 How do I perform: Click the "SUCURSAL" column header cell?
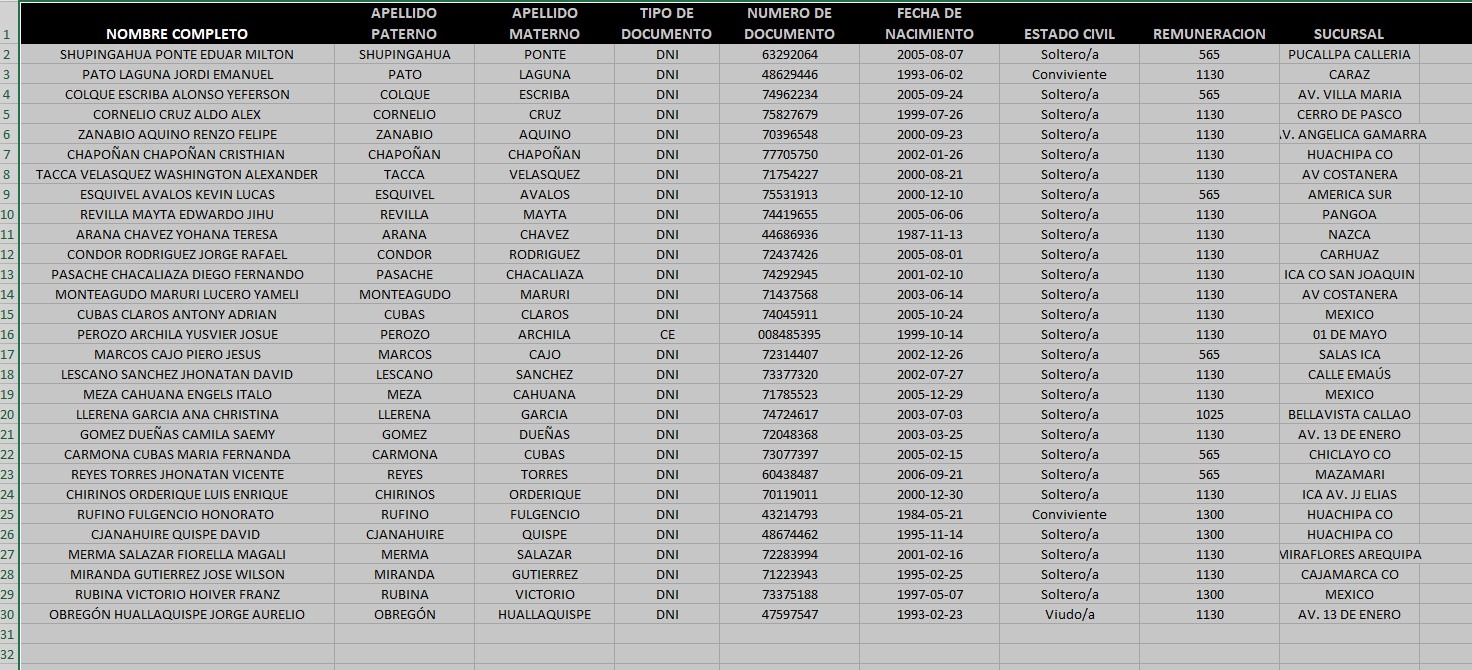(1349, 34)
